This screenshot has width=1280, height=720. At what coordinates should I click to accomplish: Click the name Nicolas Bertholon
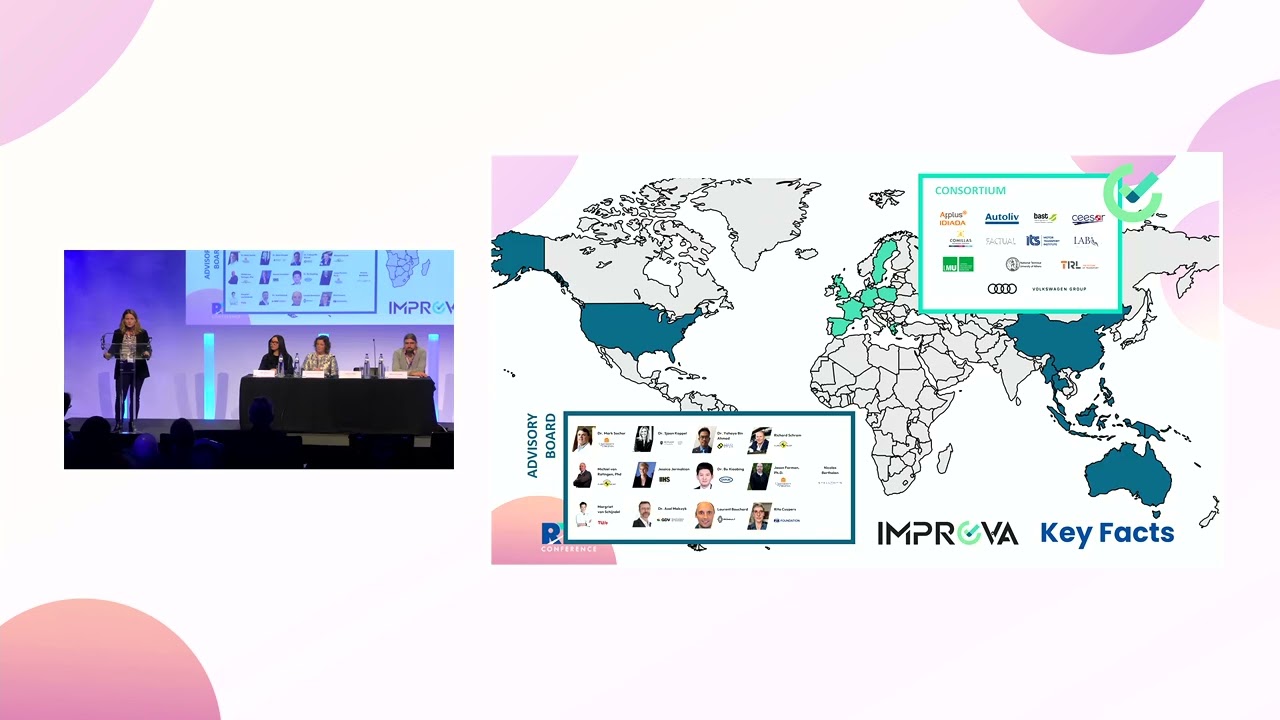click(x=830, y=470)
